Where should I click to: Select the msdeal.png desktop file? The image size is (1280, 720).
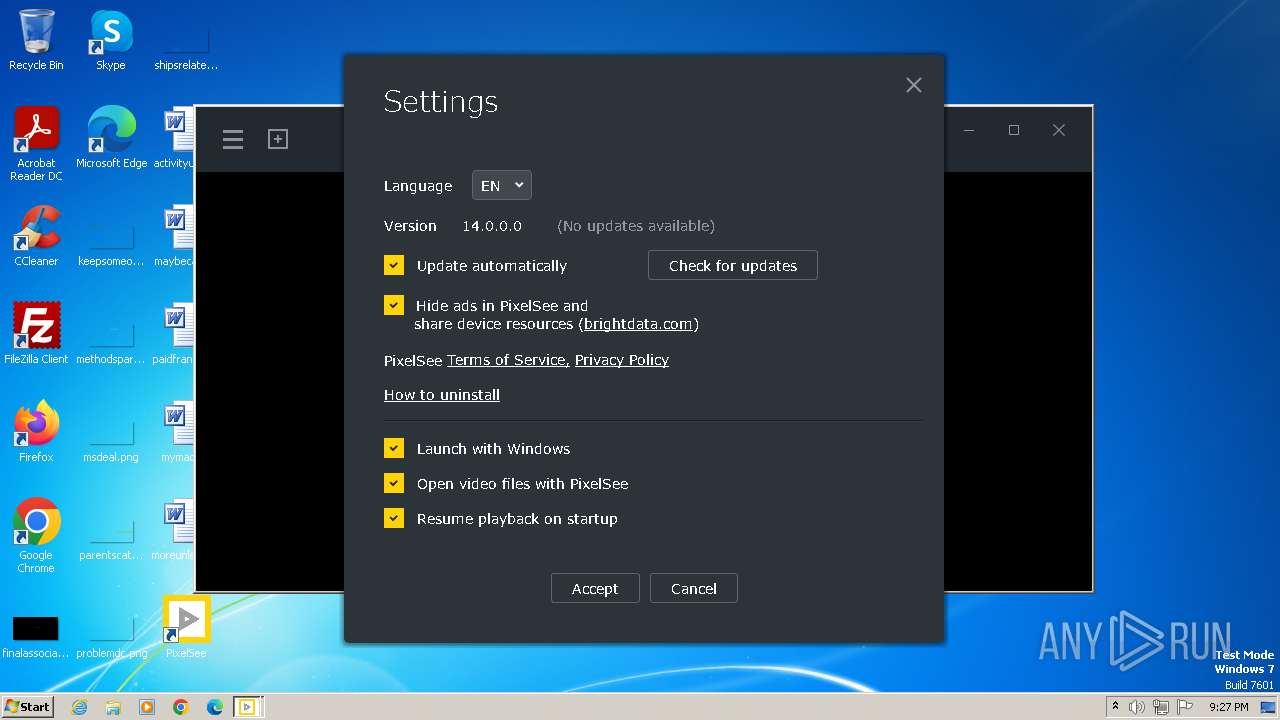111,439
